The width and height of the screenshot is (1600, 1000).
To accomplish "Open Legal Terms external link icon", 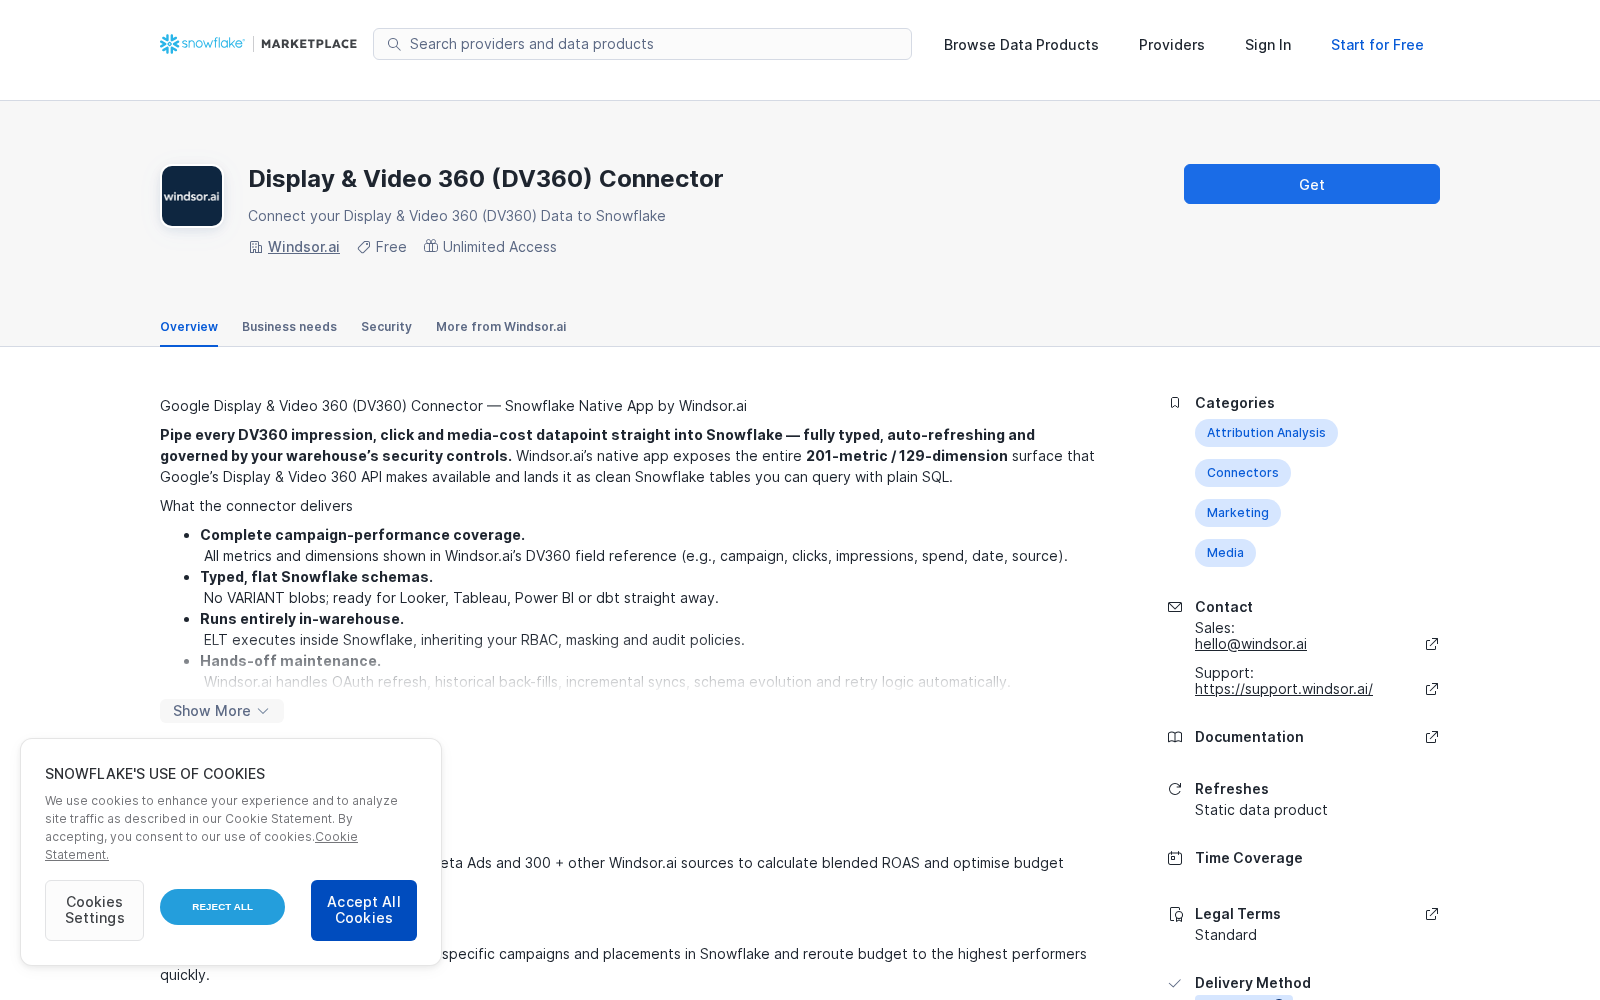I will pos(1432,914).
